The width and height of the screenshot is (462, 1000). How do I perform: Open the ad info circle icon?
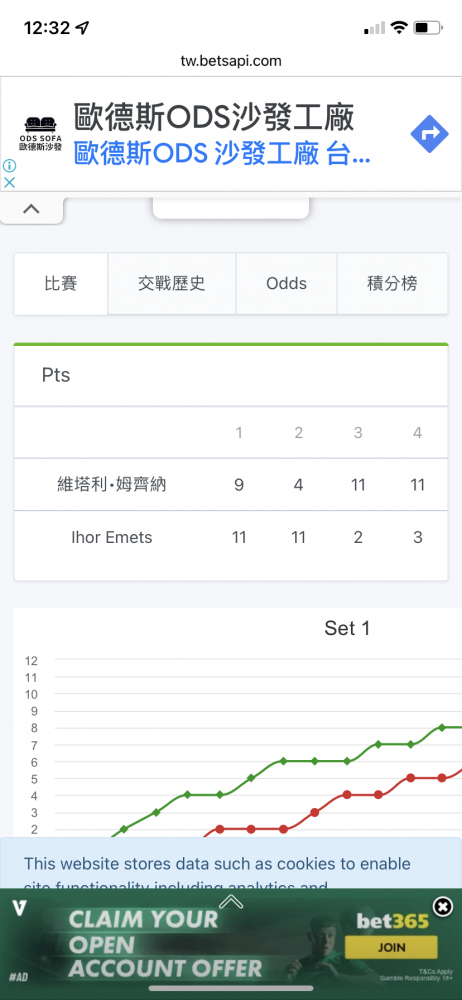click(9, 166)
